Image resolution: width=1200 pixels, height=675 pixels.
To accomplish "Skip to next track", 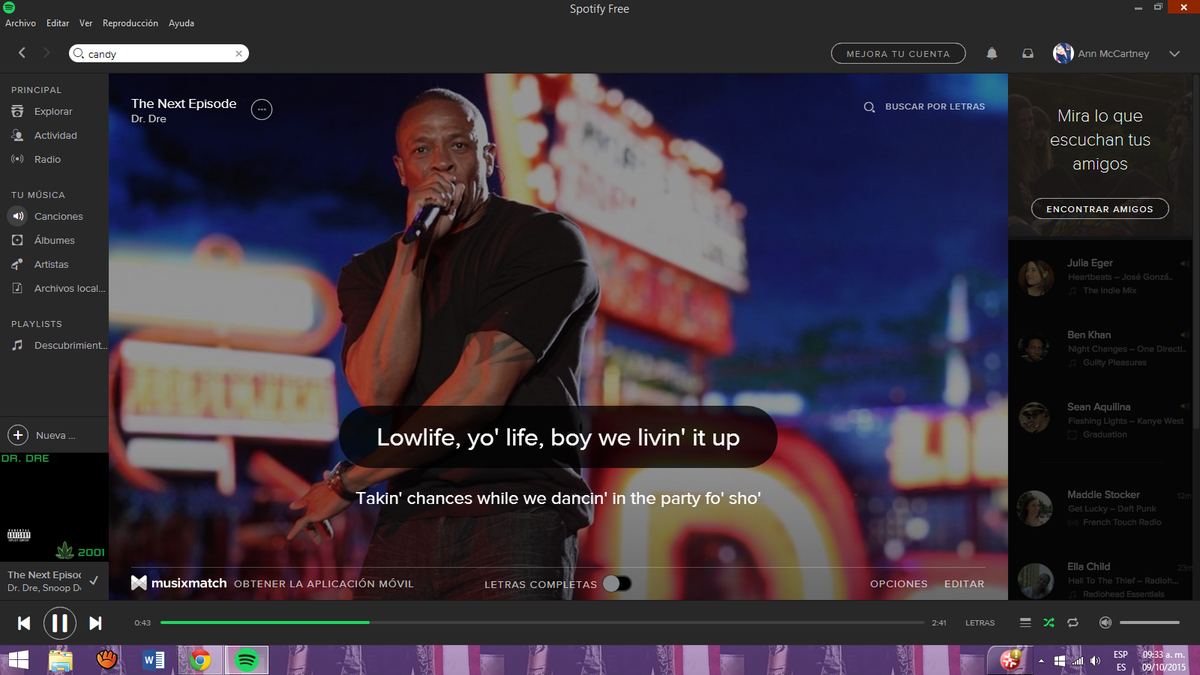I will (95, 623).
